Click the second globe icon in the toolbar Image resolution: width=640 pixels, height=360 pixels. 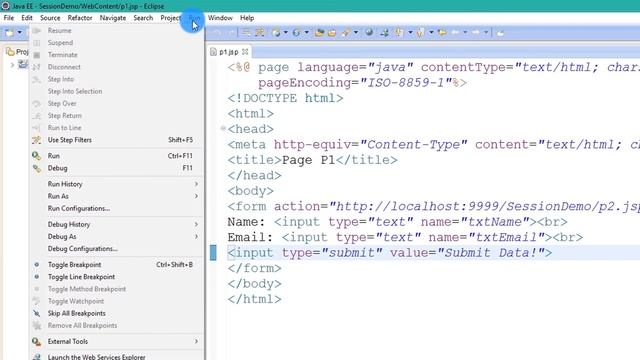(x=297, y=32)
